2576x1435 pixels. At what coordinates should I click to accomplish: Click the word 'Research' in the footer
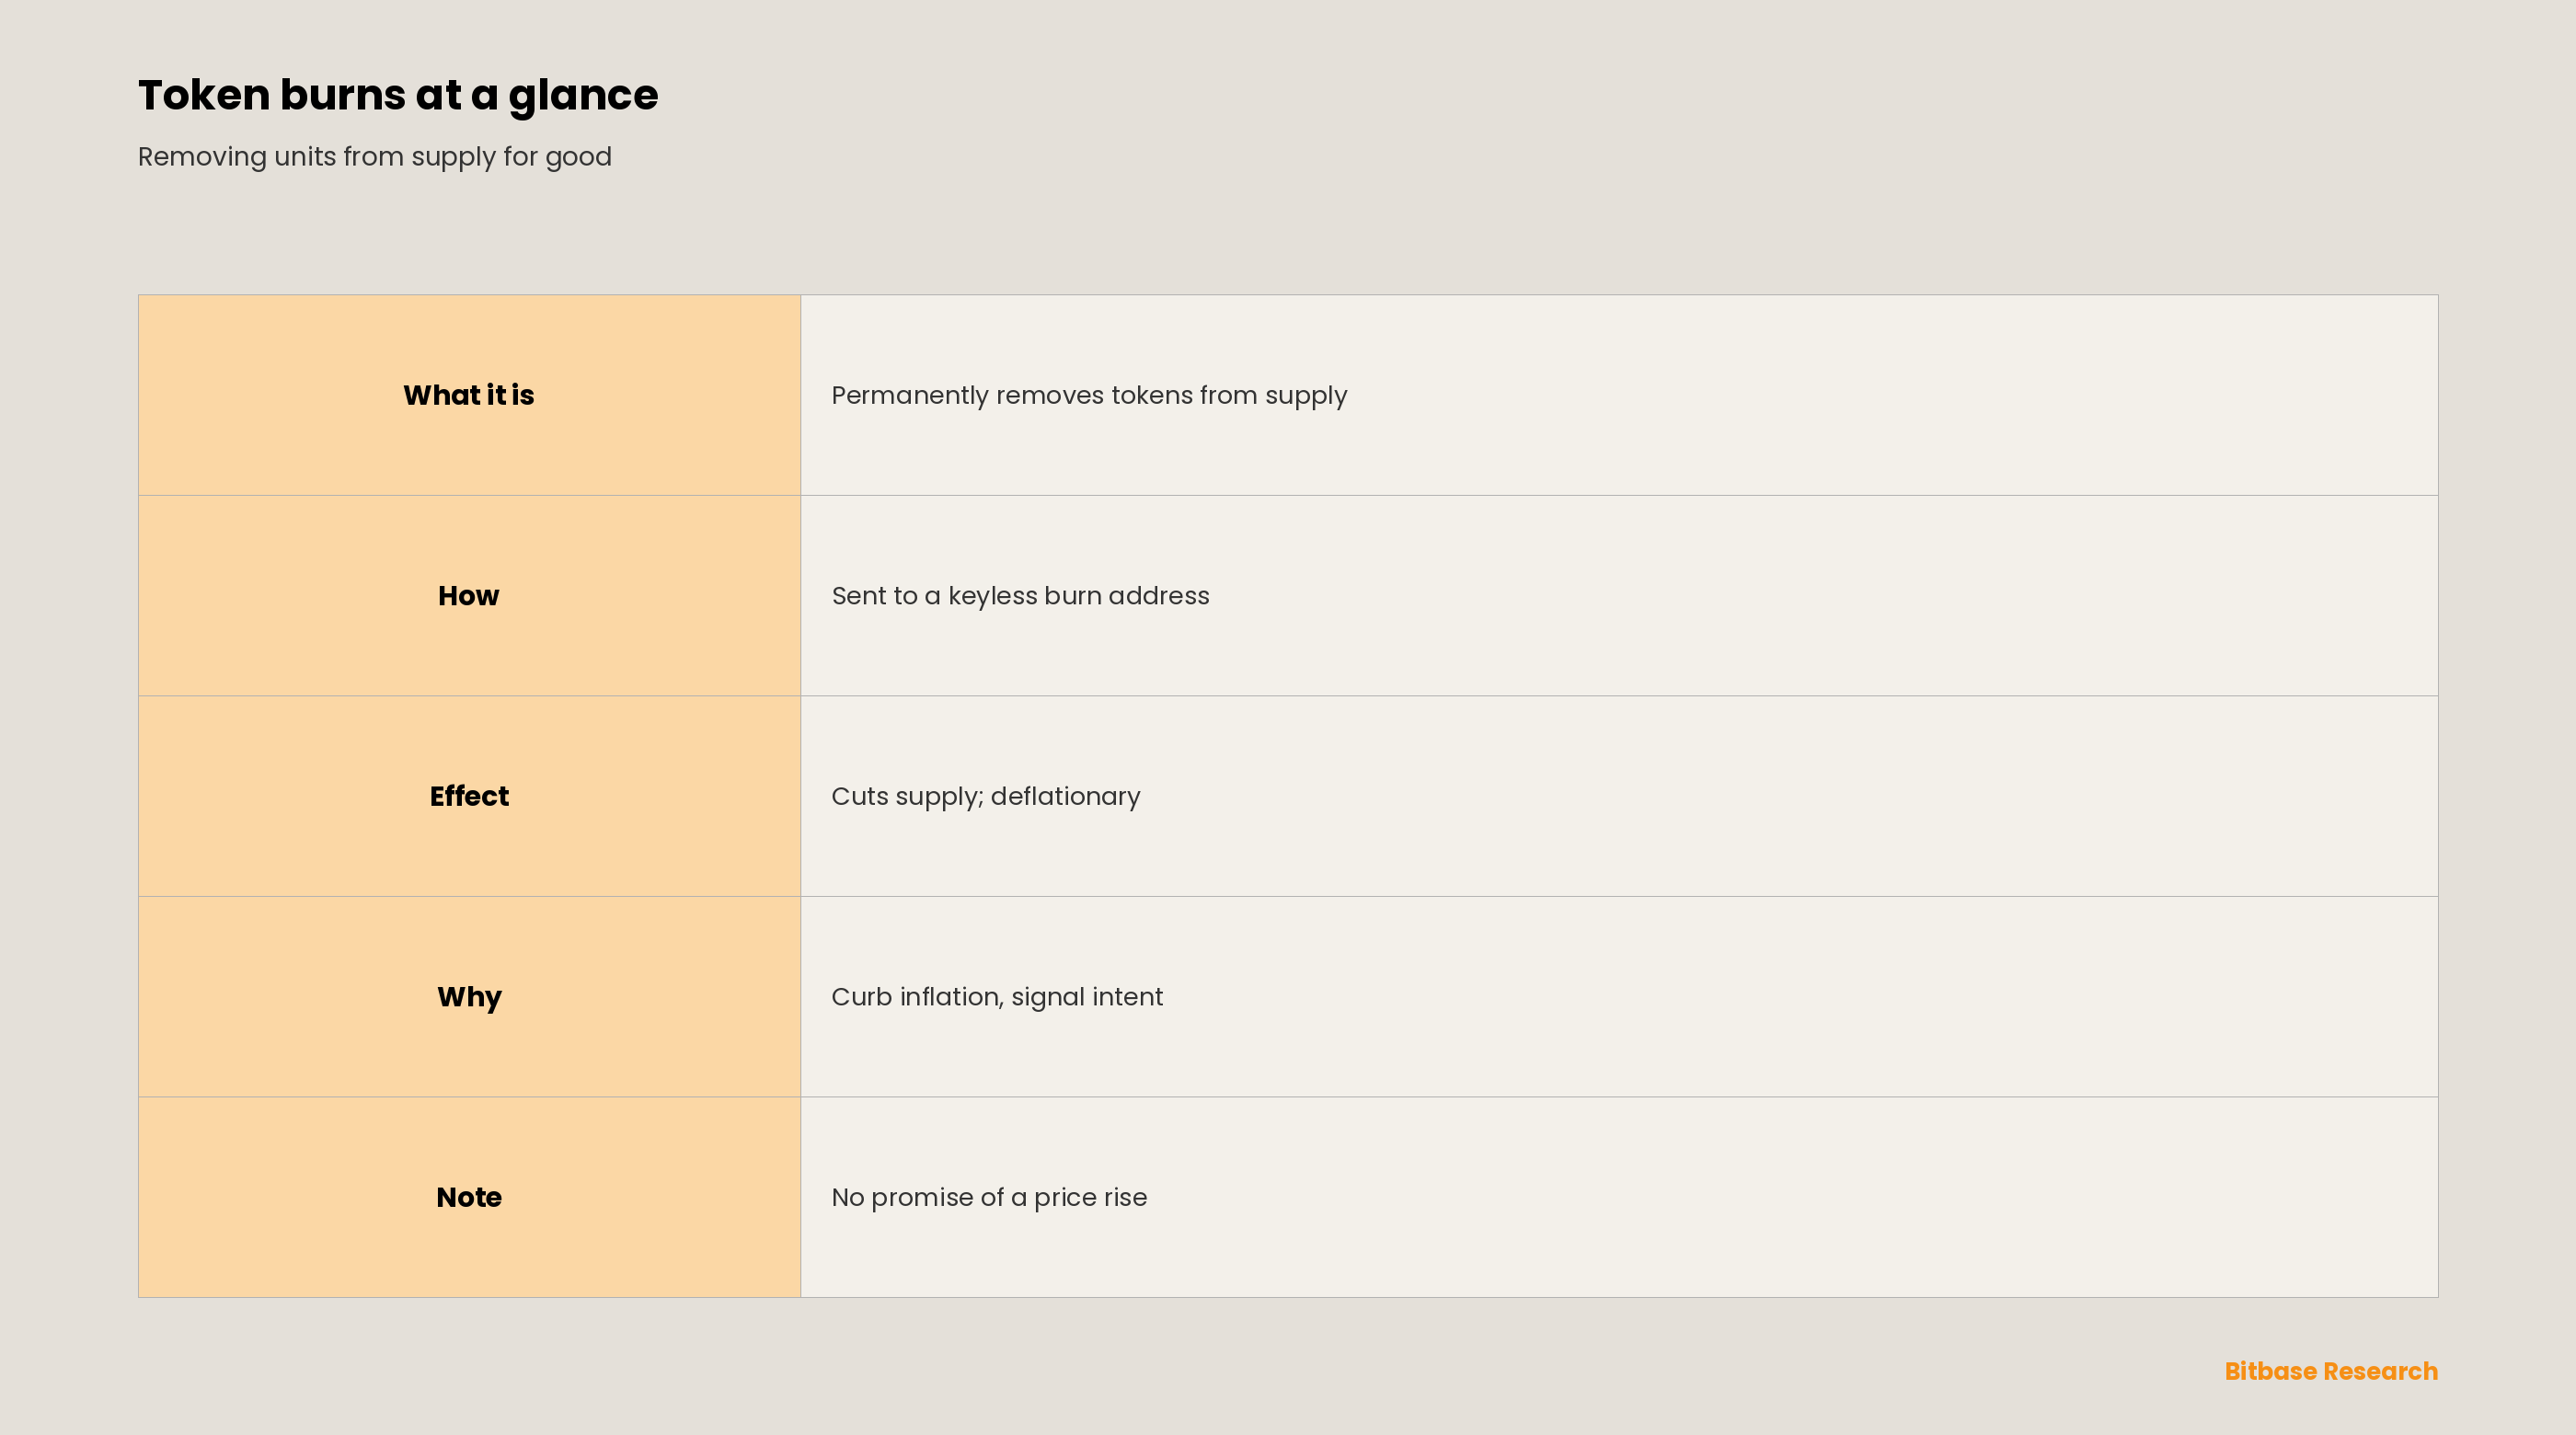tap(2381, 1371)
